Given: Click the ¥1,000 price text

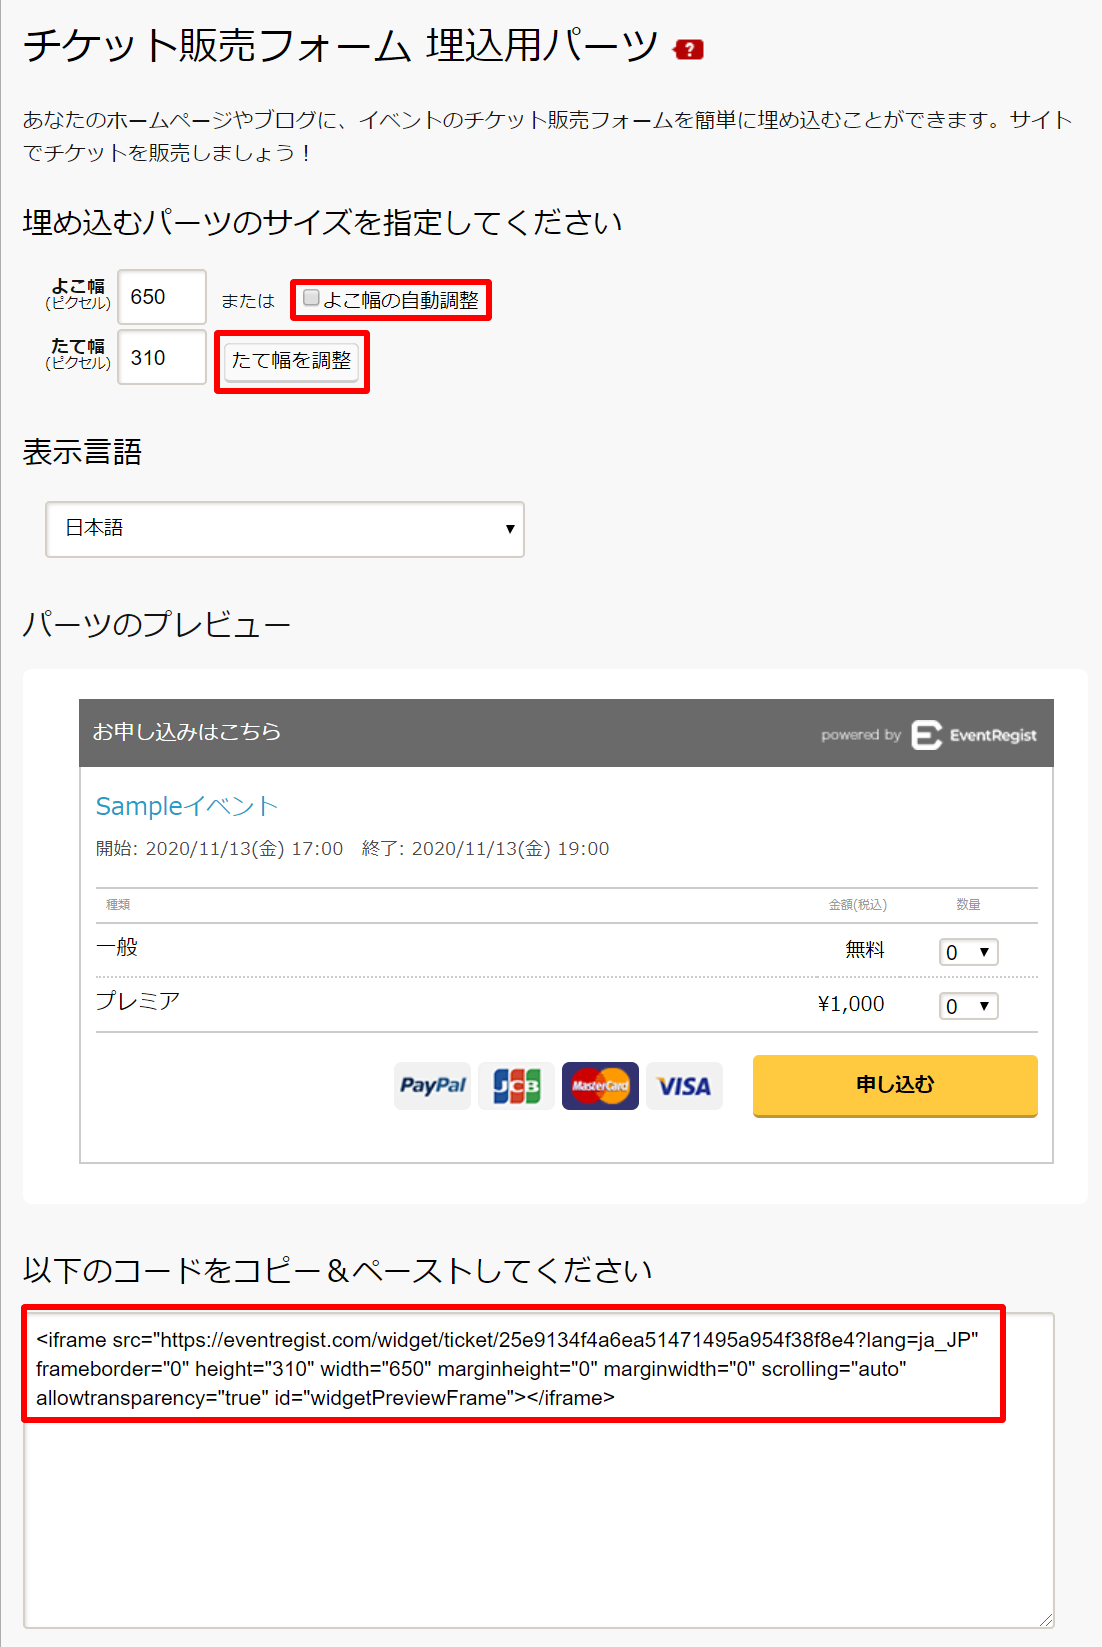Looking at the screenshot, I should click(851, 1004).
